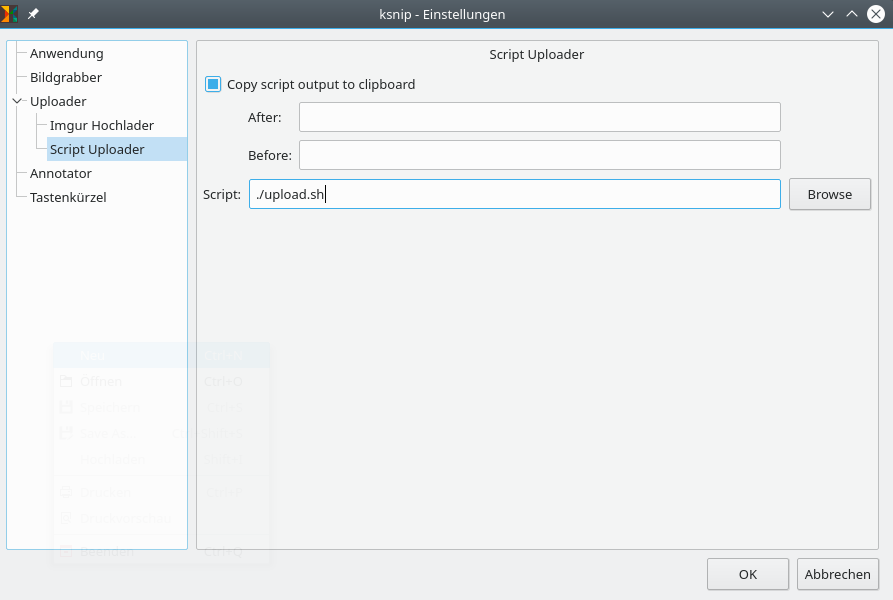Confirm settings with the OK button

pos(747,574)
